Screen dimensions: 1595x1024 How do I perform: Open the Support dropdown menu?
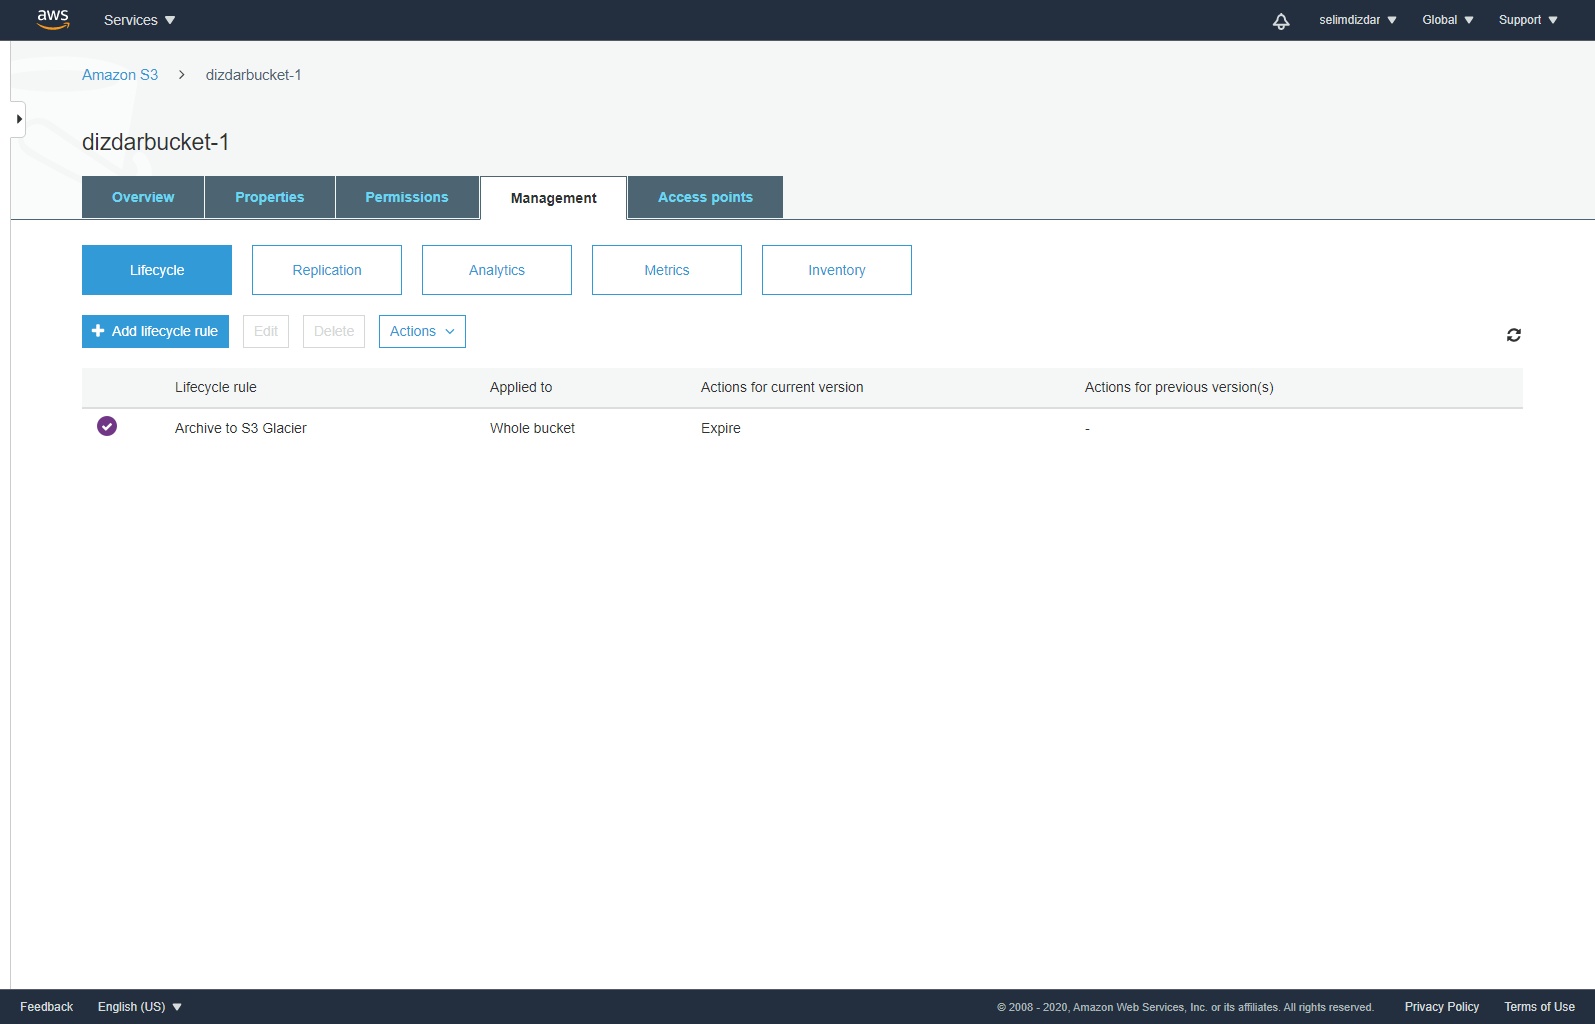click(x=1528, y=20)
